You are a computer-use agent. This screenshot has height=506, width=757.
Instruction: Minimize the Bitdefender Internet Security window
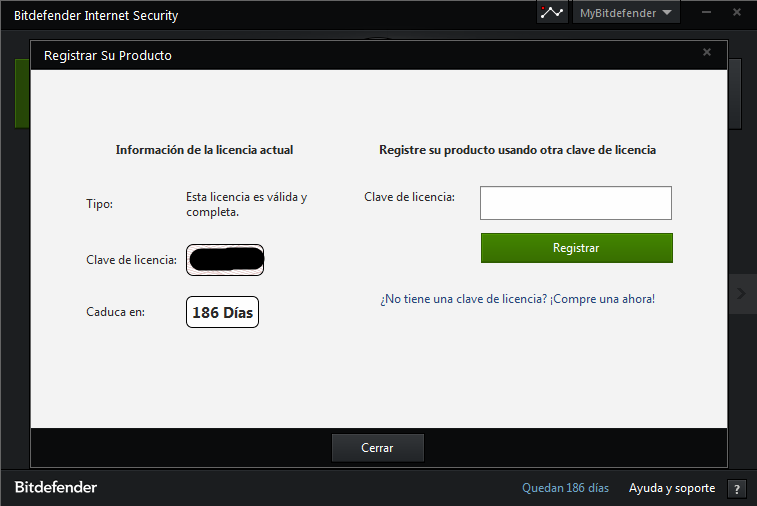[706, 13]
